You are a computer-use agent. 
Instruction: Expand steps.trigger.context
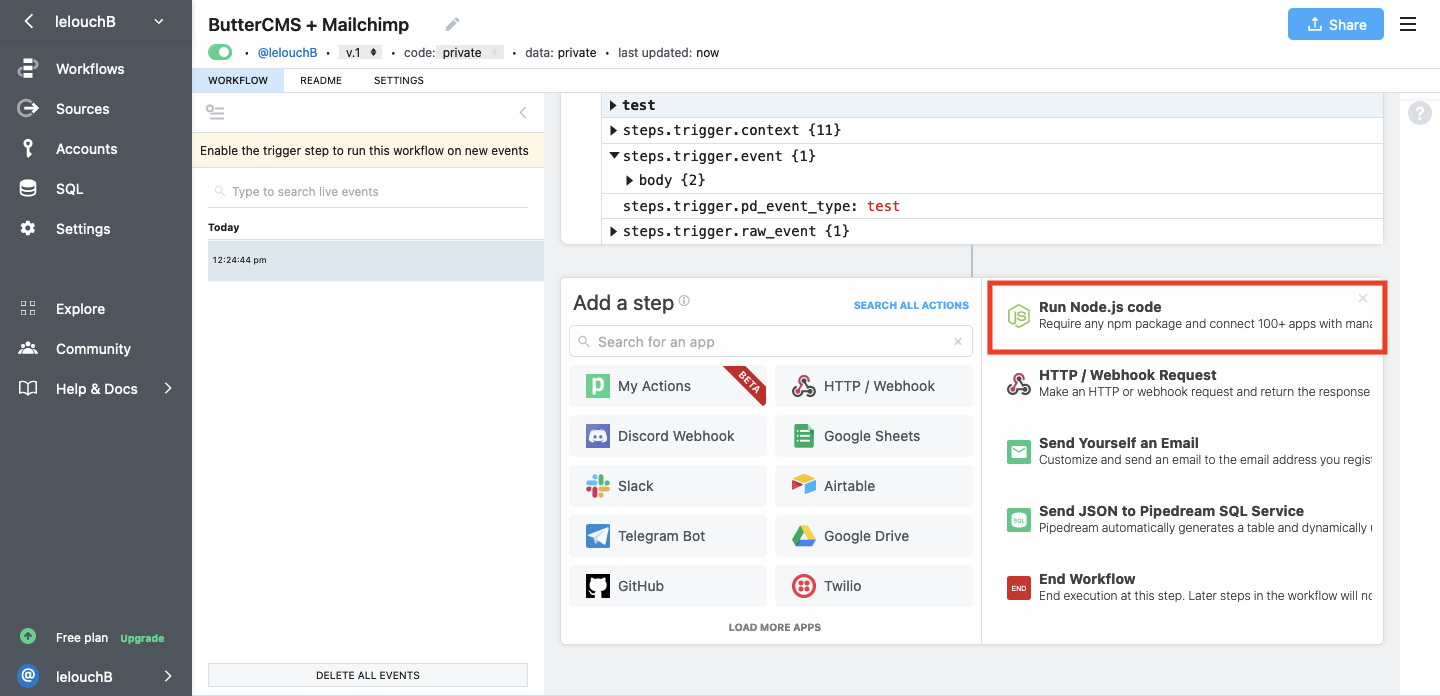pyautogui.click(x=615, y=130)
